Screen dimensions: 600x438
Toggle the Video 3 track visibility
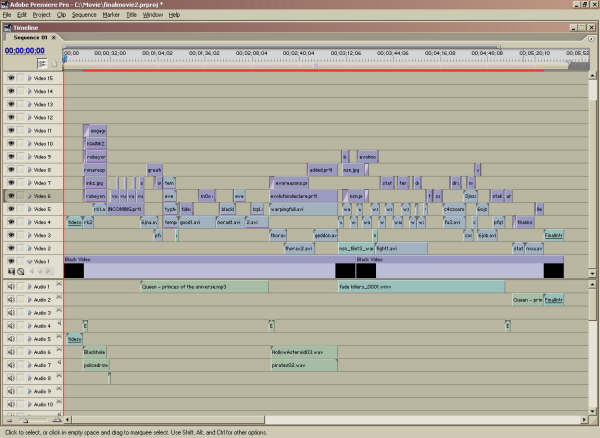point(11,235)
